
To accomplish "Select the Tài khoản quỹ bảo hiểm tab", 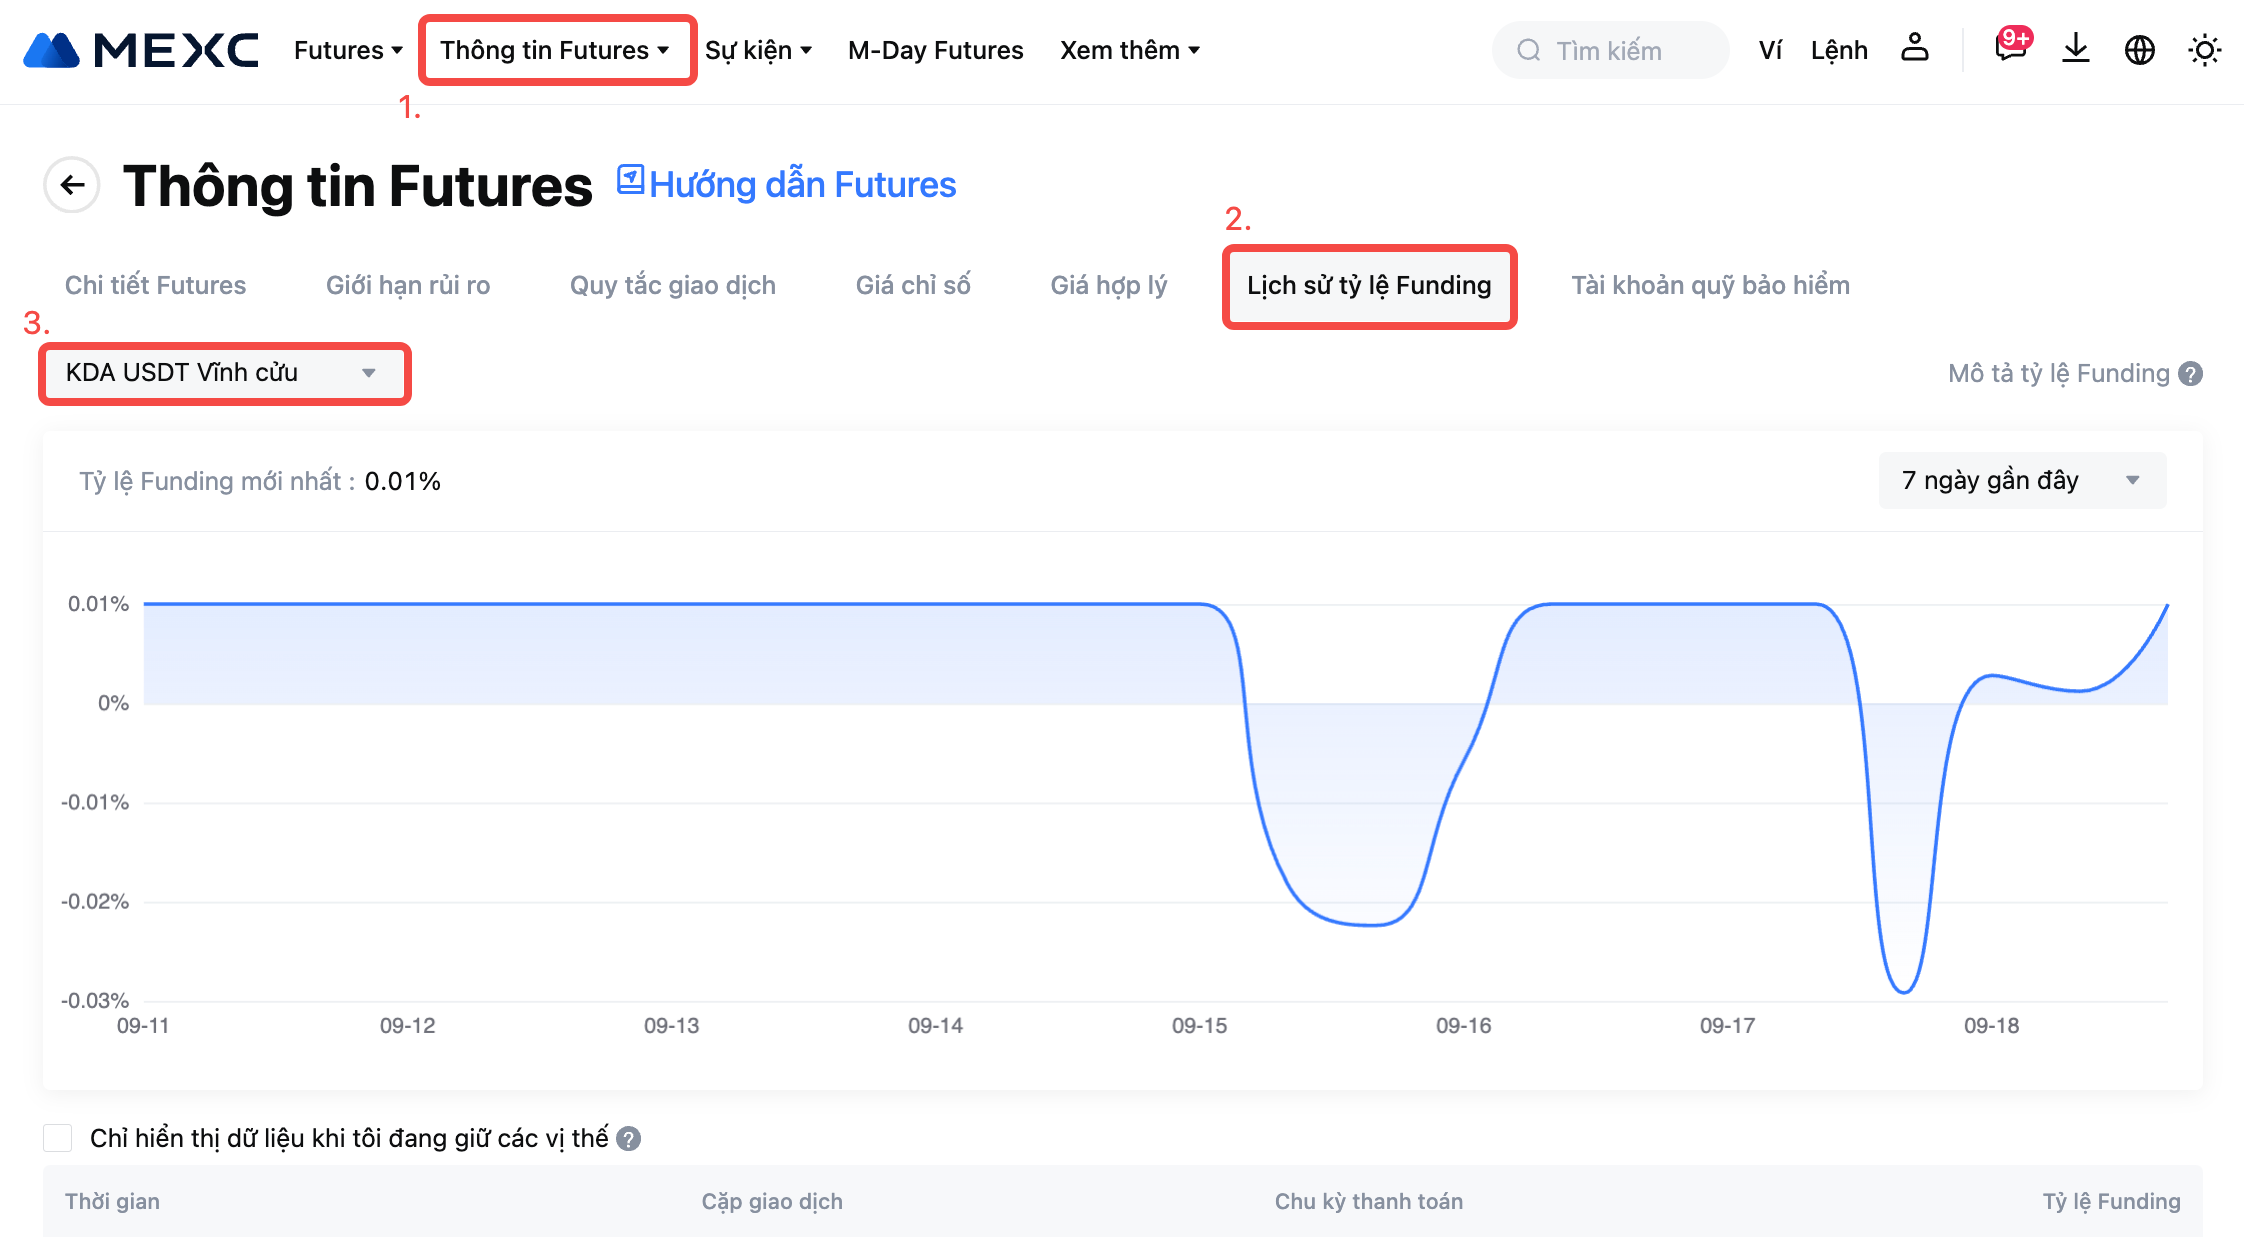I will click(x=1710, y=285).
